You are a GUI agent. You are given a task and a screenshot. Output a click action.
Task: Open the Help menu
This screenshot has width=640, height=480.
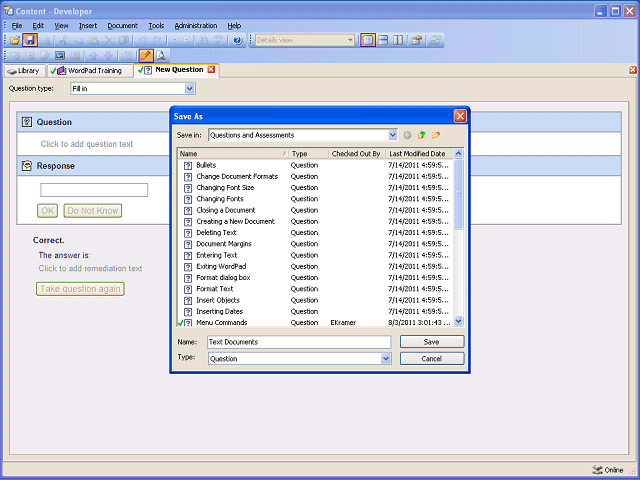coord(234,26)
